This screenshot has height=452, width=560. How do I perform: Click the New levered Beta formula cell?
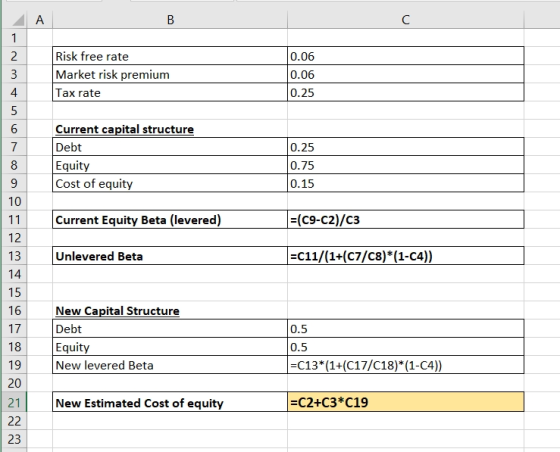(x=405, y=365)
